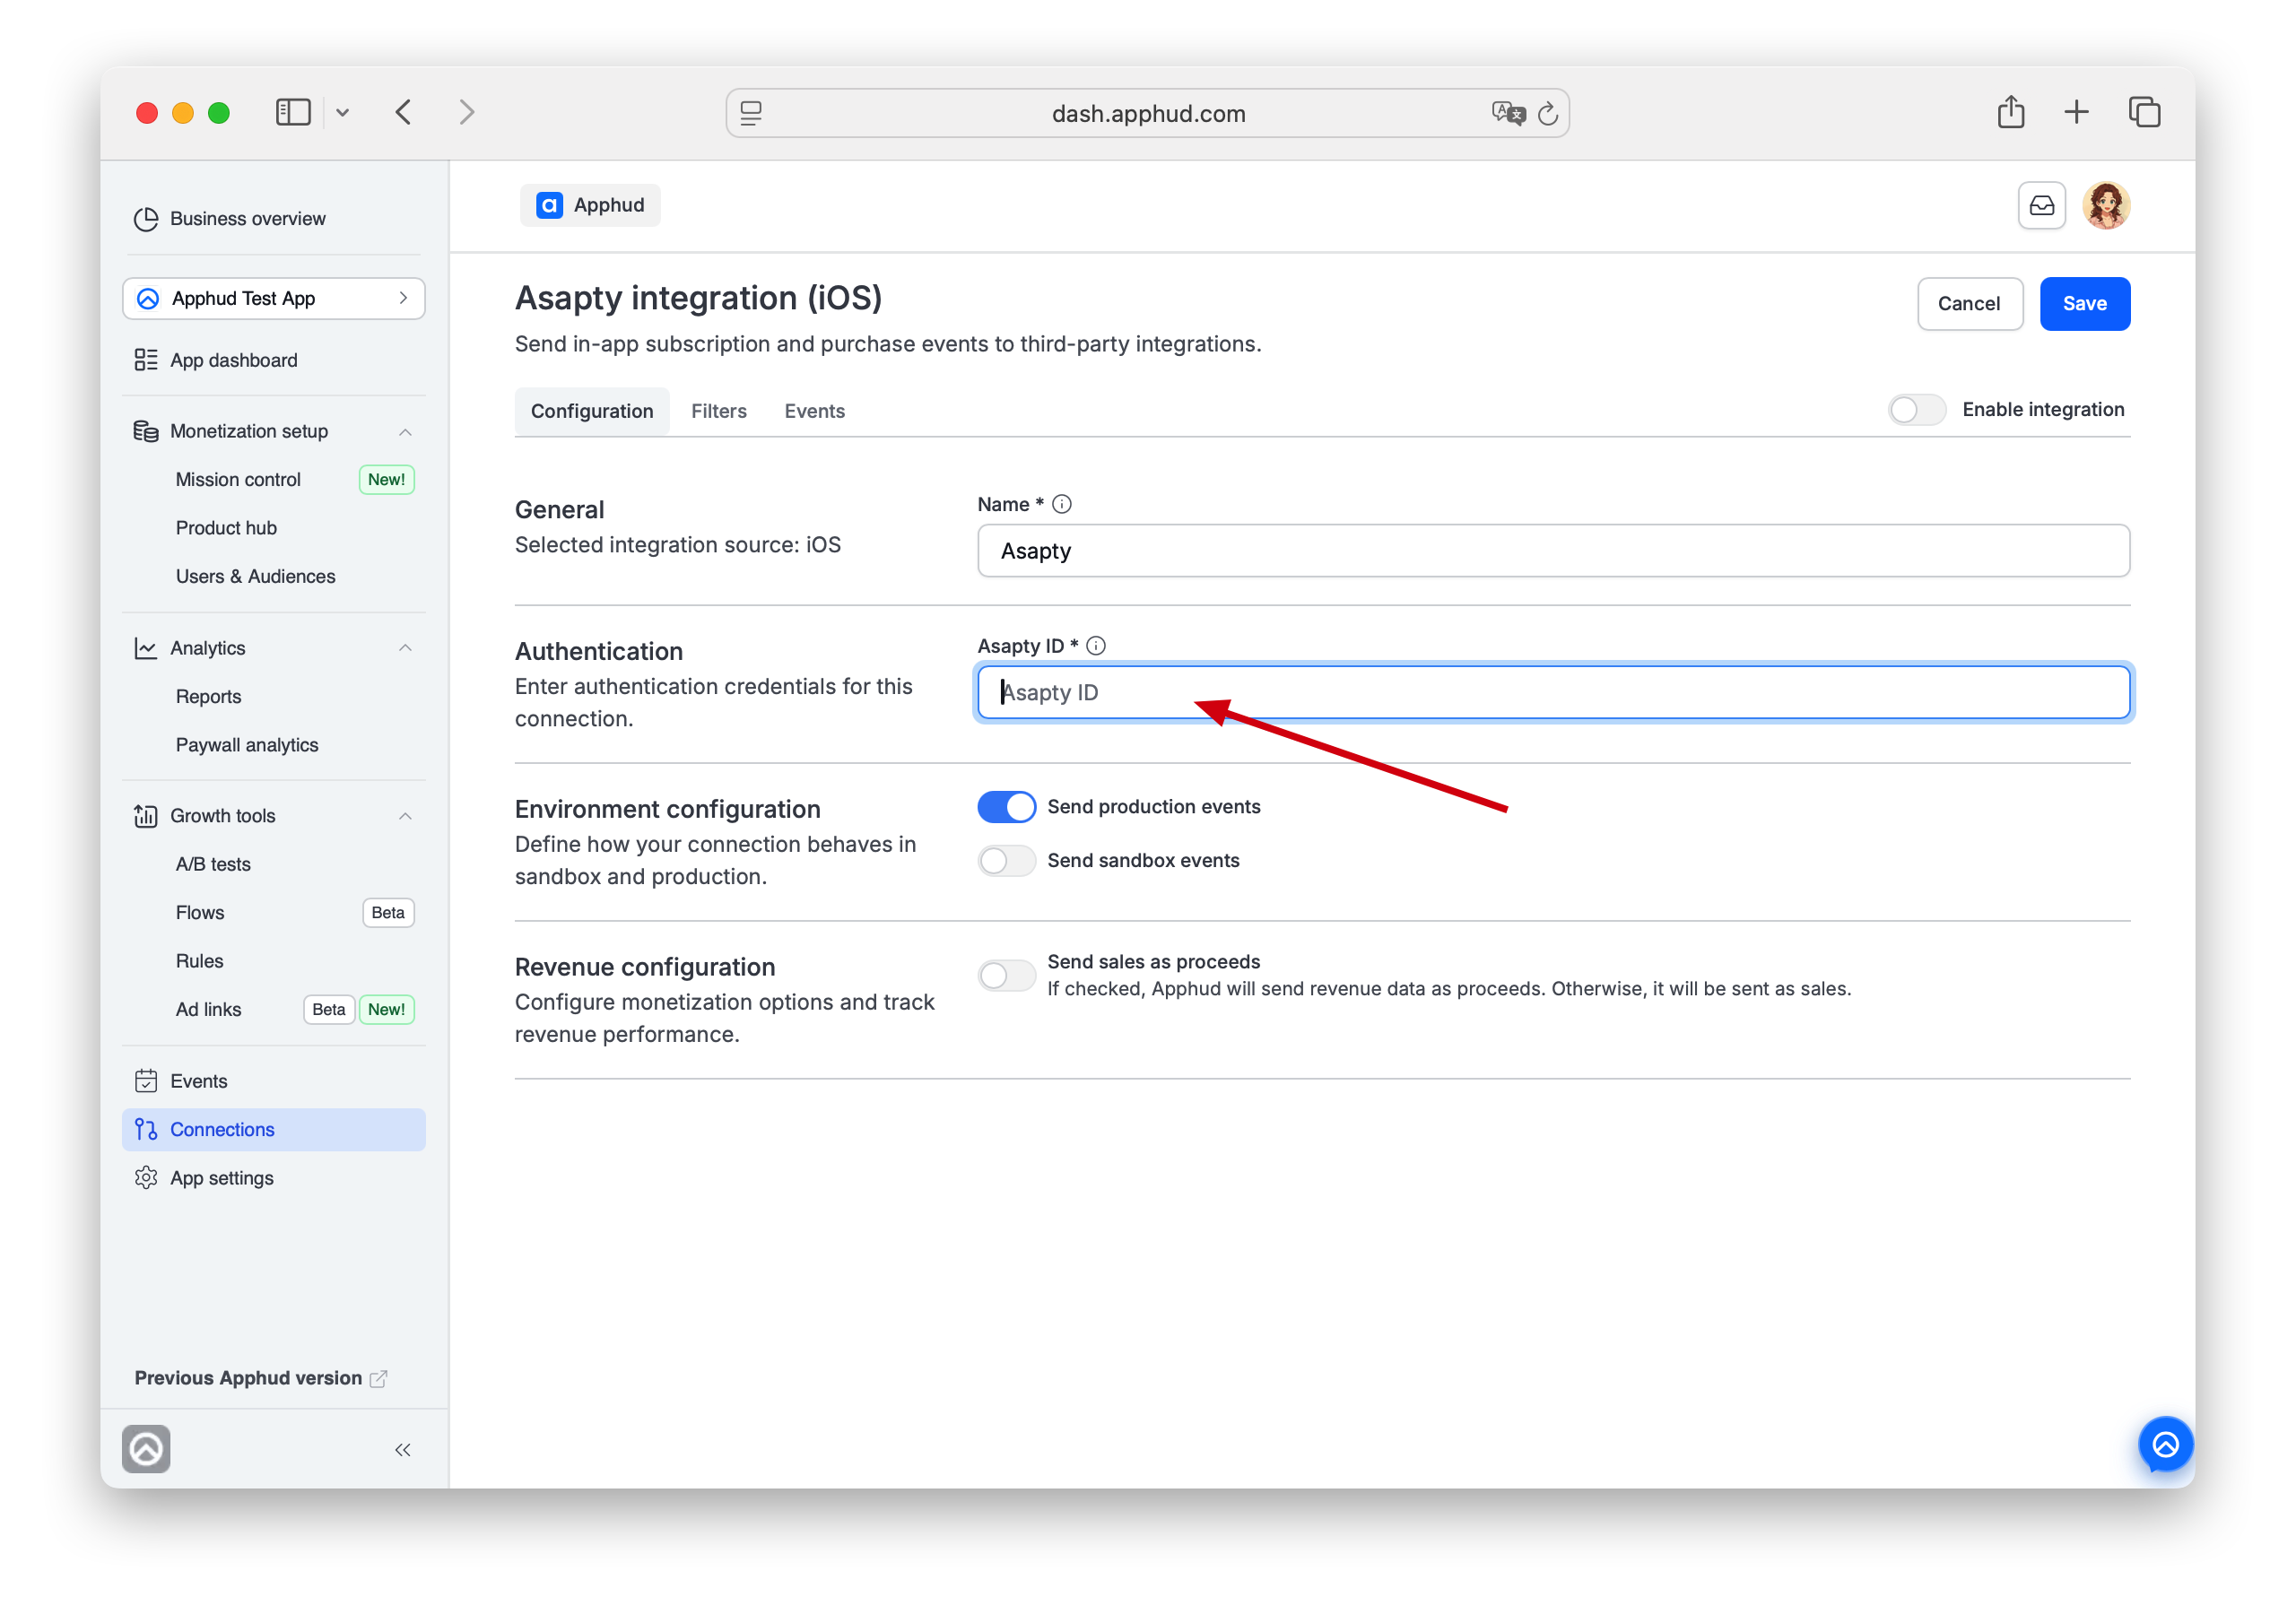Click the Name field info icon
The height and width of the screenshot is (1623, 2296).
click(1062, 504)
